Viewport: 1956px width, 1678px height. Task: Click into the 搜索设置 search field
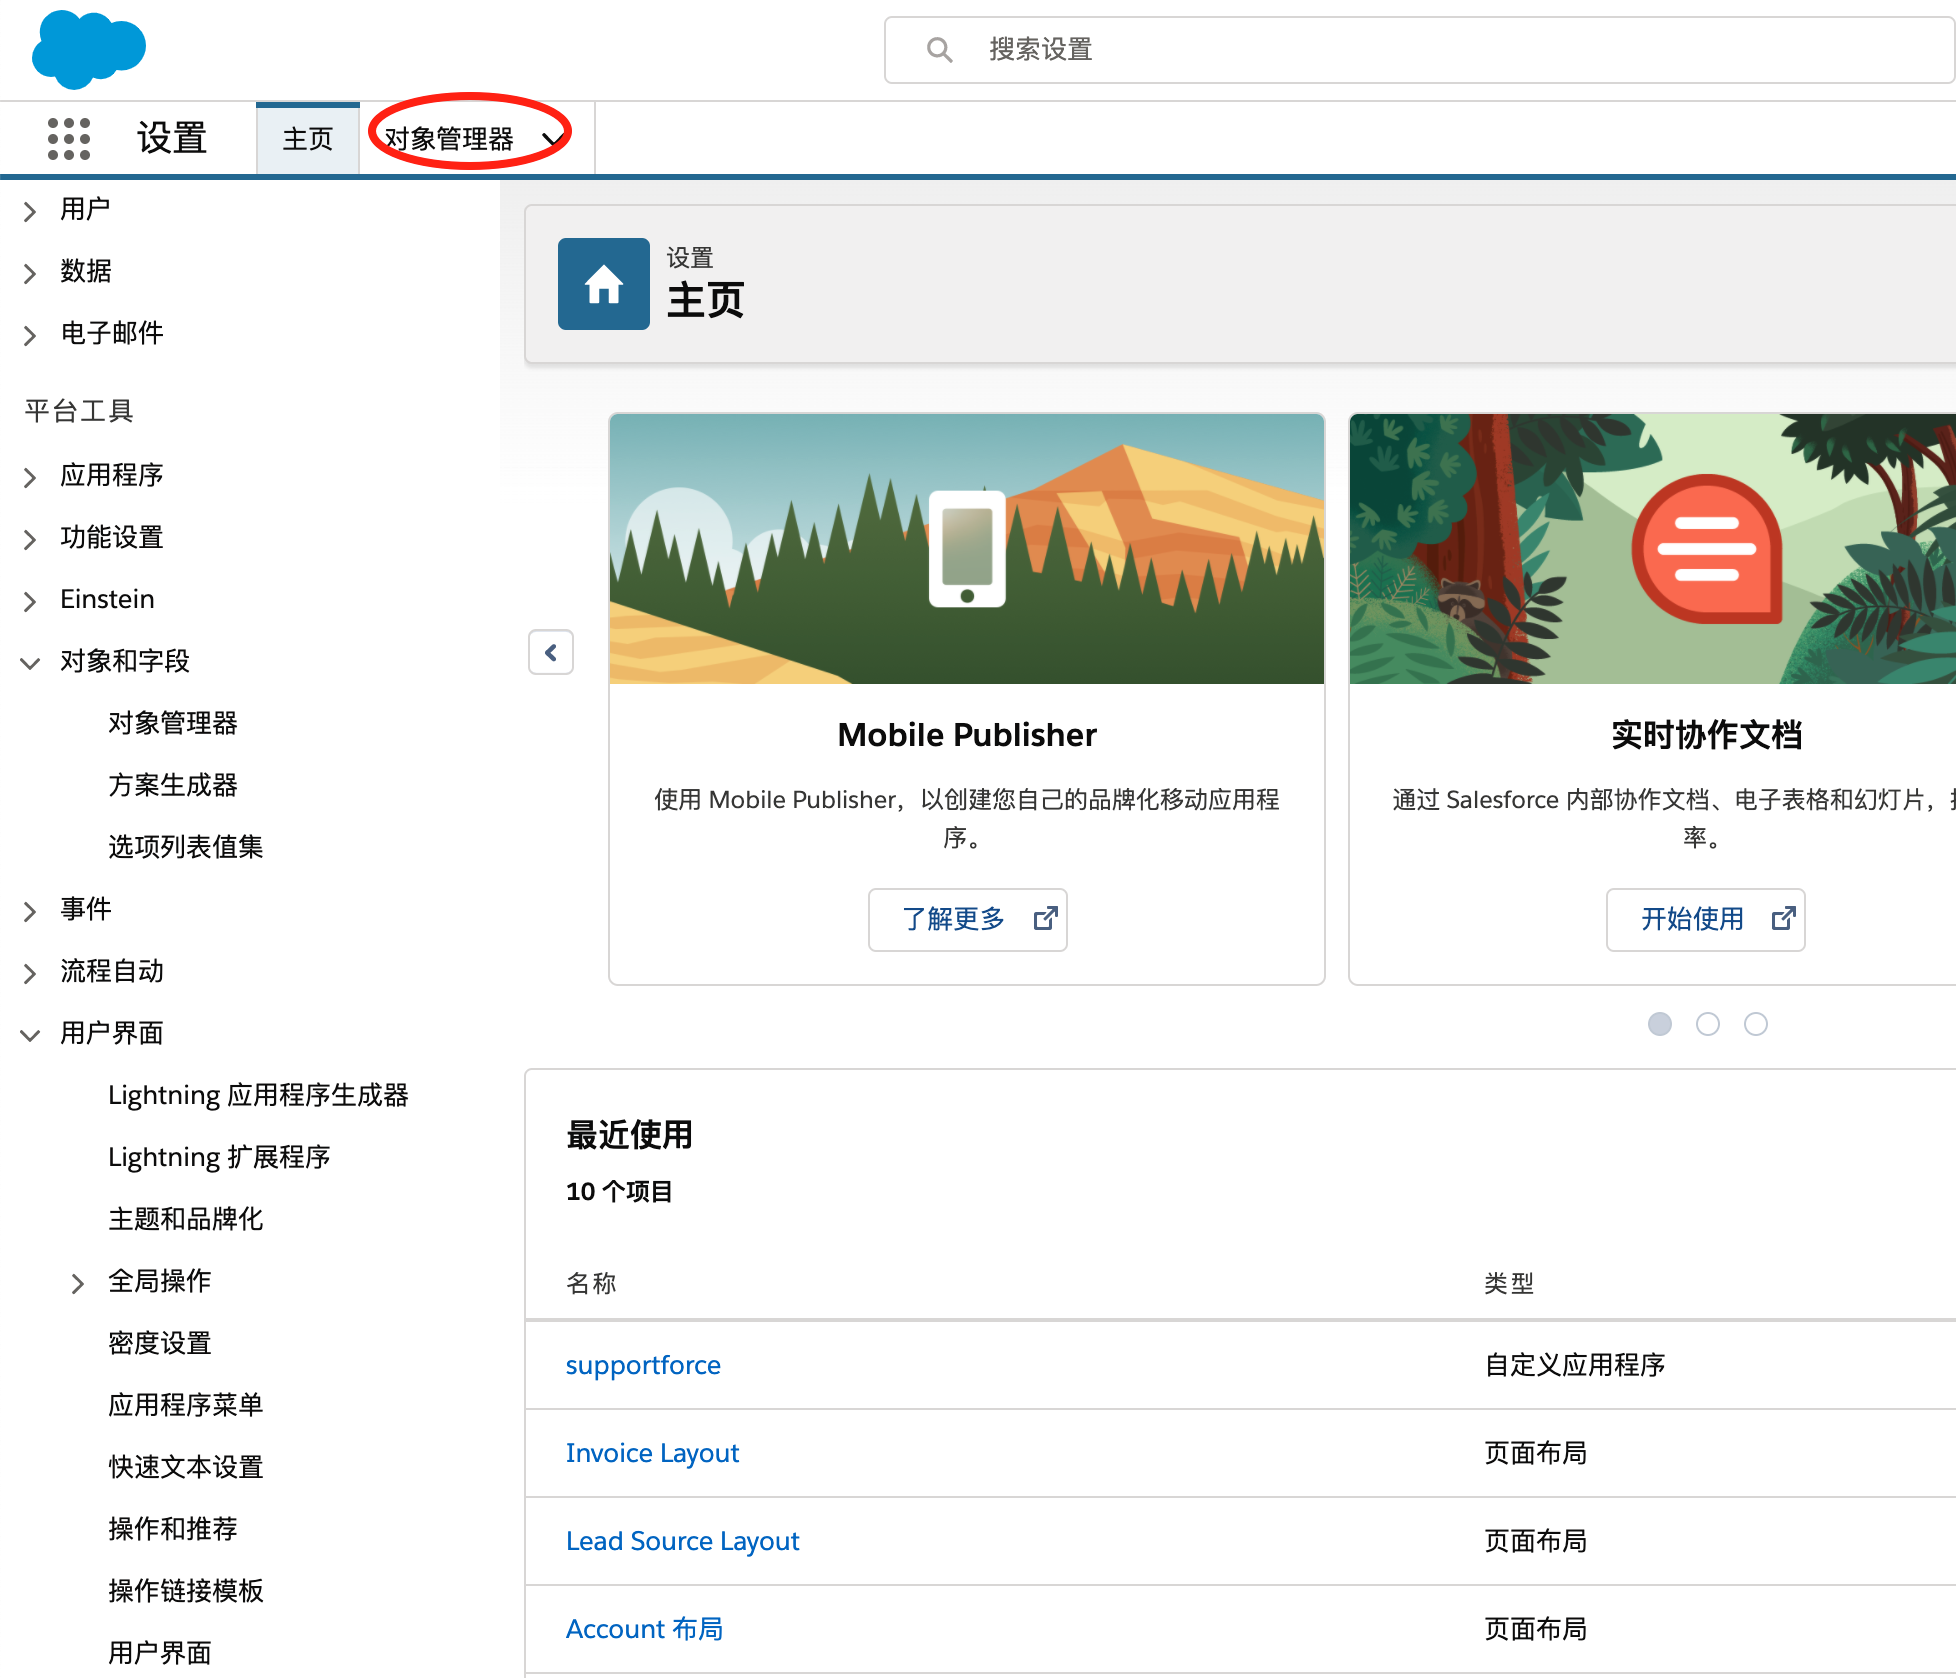pyautogui.click(x=1420, y=49)
